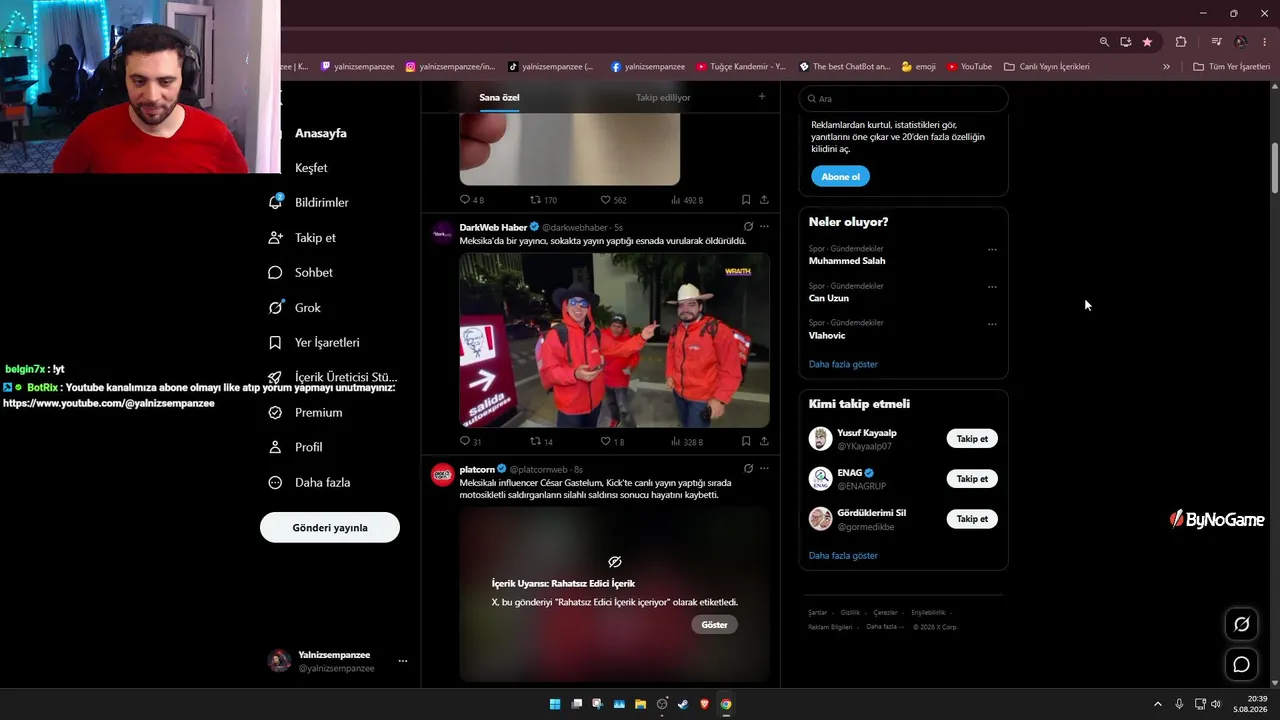Share the DarkWeb Haber post
1280x720 pixels.
click(x=764, y=441)
